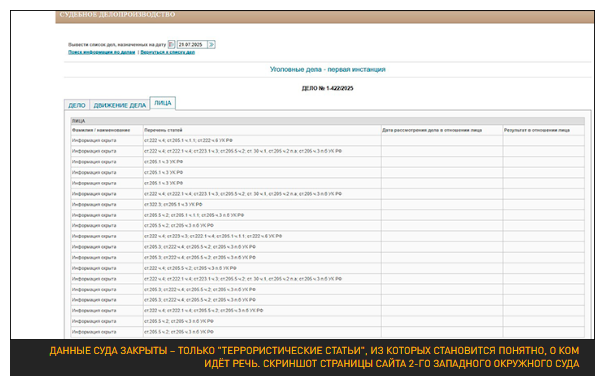Click the cell starting 'ст.322.3; ст.205.1 ч.3'

coord(262,205)
